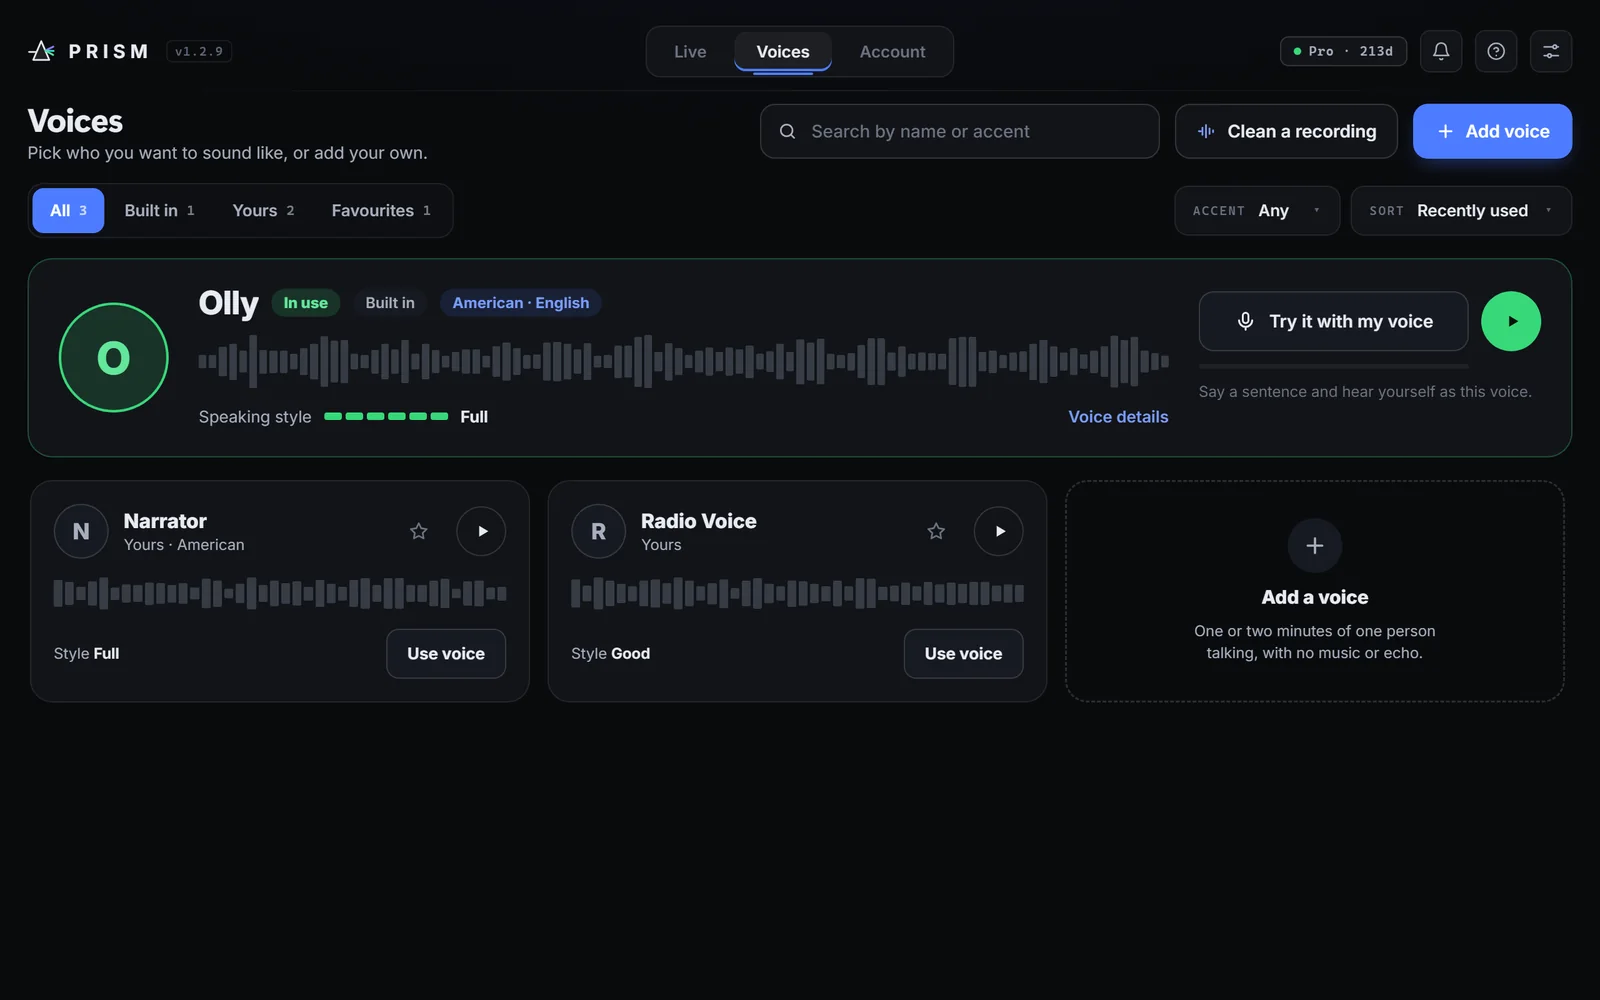Focus the Search by name or accent field
1600x1000 pixels.
pos(959,131)
